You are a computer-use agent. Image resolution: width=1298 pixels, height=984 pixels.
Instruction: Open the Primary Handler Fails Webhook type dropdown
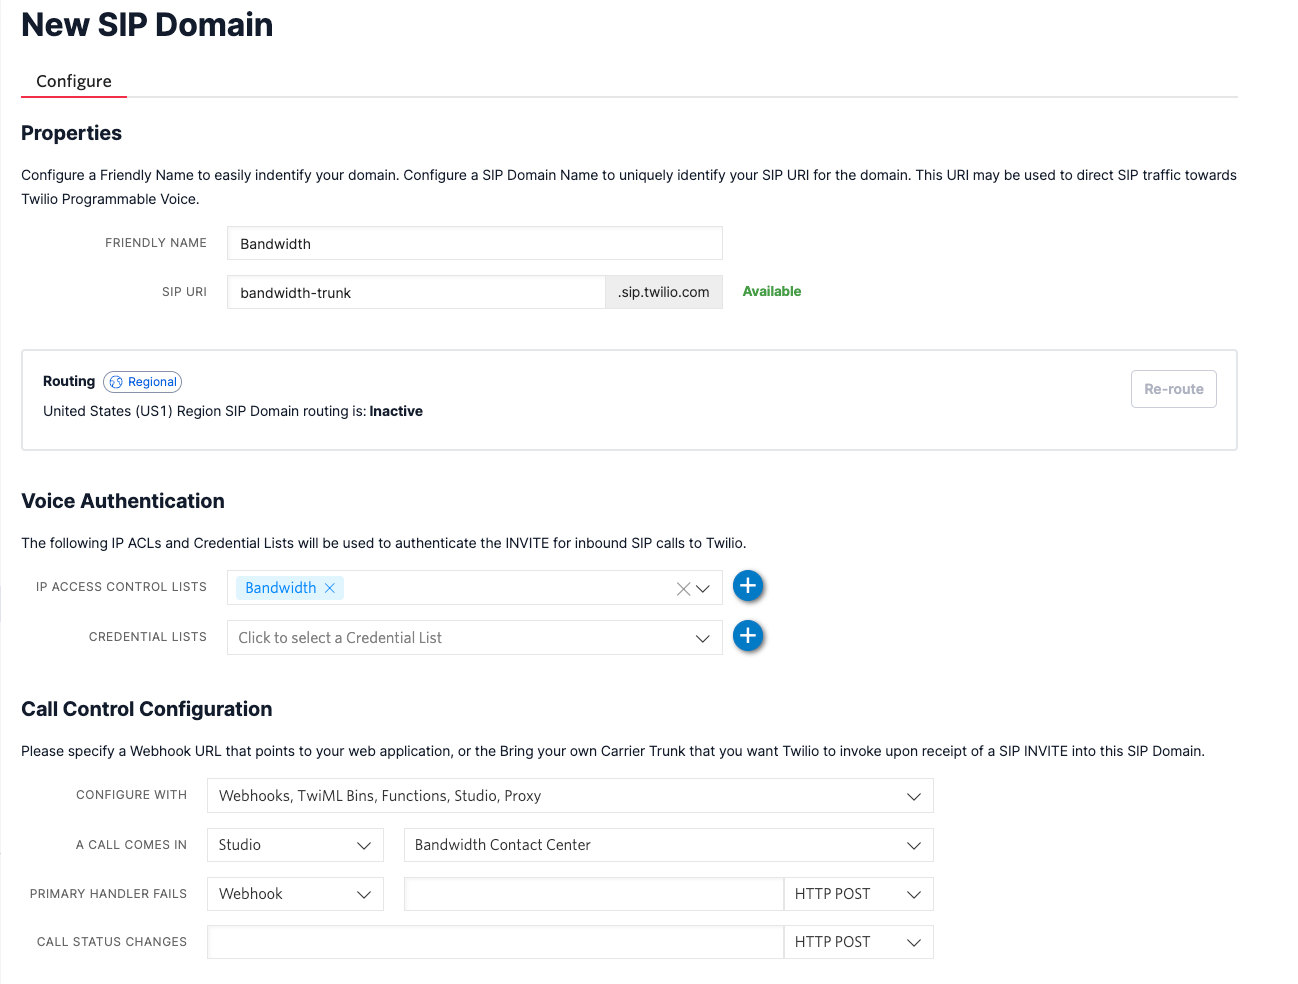pos(295,894)
